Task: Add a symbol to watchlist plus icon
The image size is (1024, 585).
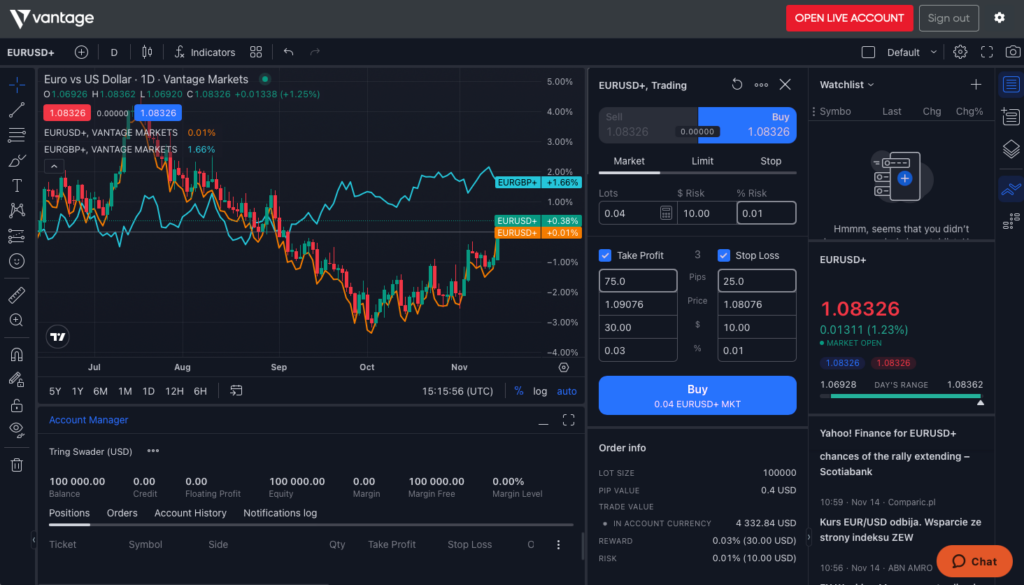Action: click(x=976, y=84)
